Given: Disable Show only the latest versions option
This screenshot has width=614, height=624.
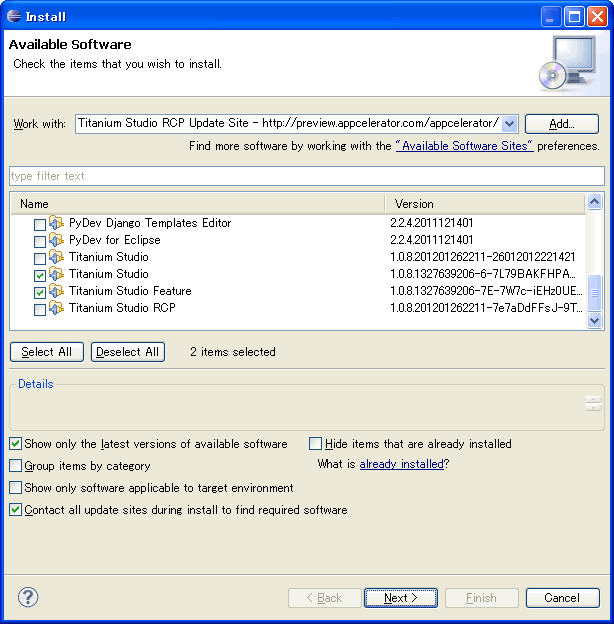Looking at the screenshot, I should click(16, 443).
